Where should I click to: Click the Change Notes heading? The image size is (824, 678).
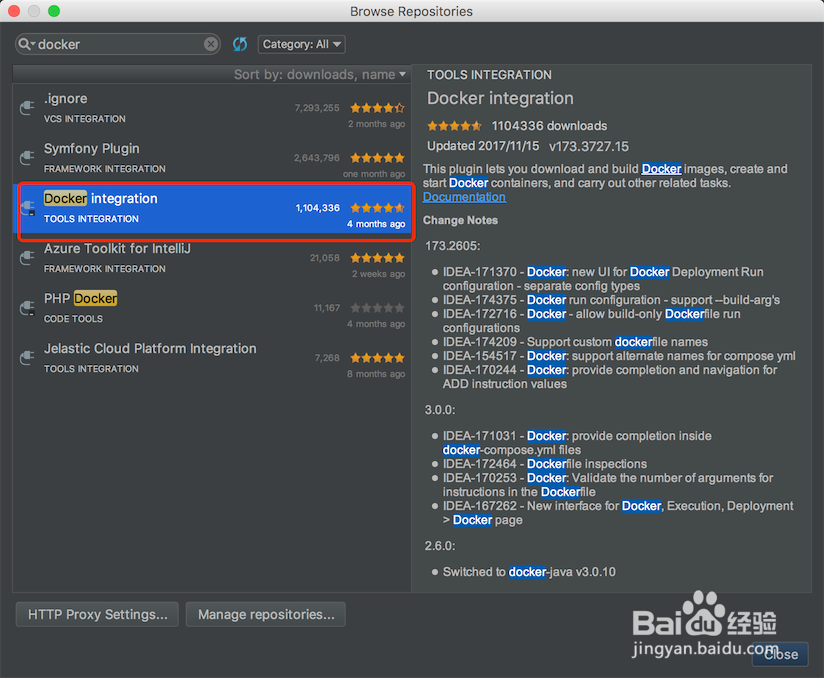coord(460,220)
